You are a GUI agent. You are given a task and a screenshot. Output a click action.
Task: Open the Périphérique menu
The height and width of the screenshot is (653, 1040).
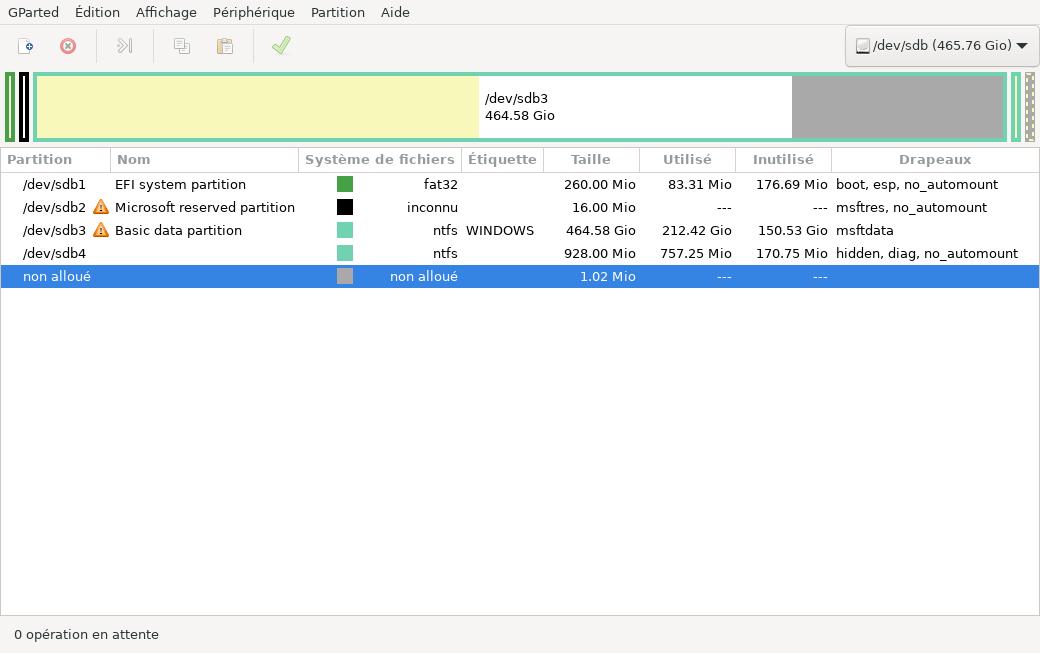click(253, 12)
